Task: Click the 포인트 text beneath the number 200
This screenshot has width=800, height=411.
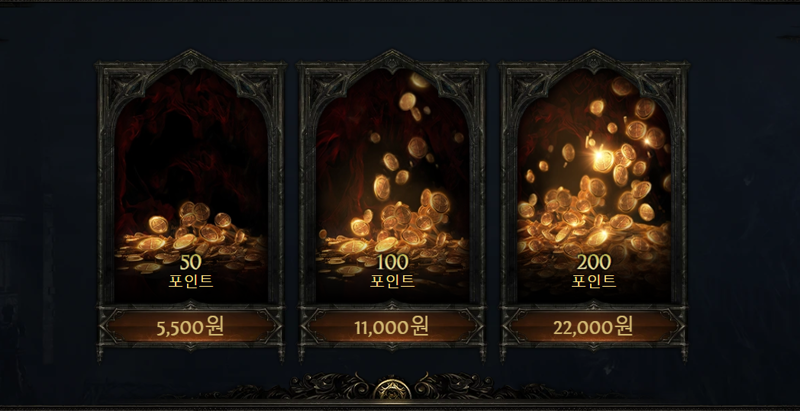Action: [x=593, y=281]
